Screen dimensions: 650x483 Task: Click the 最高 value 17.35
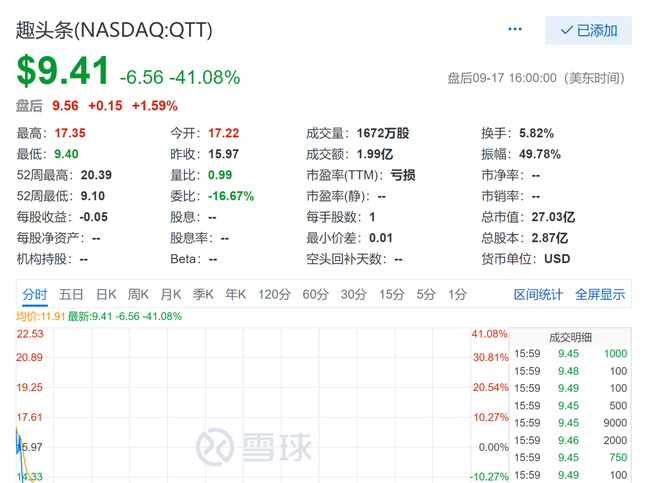[x=70, y=133]
